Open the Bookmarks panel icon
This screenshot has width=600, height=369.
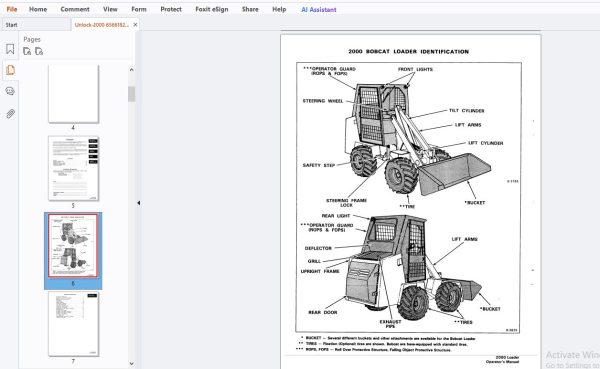(10, 49)
